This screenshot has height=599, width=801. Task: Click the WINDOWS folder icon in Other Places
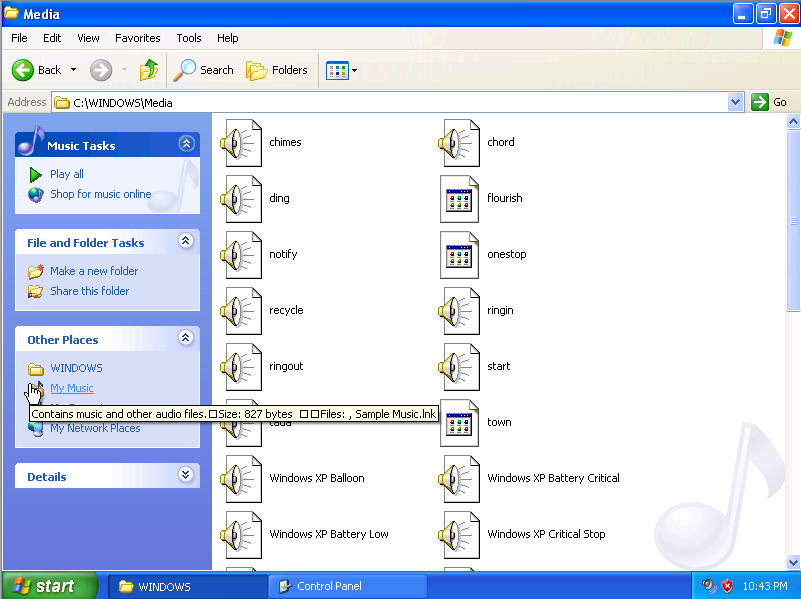[36, 368]
